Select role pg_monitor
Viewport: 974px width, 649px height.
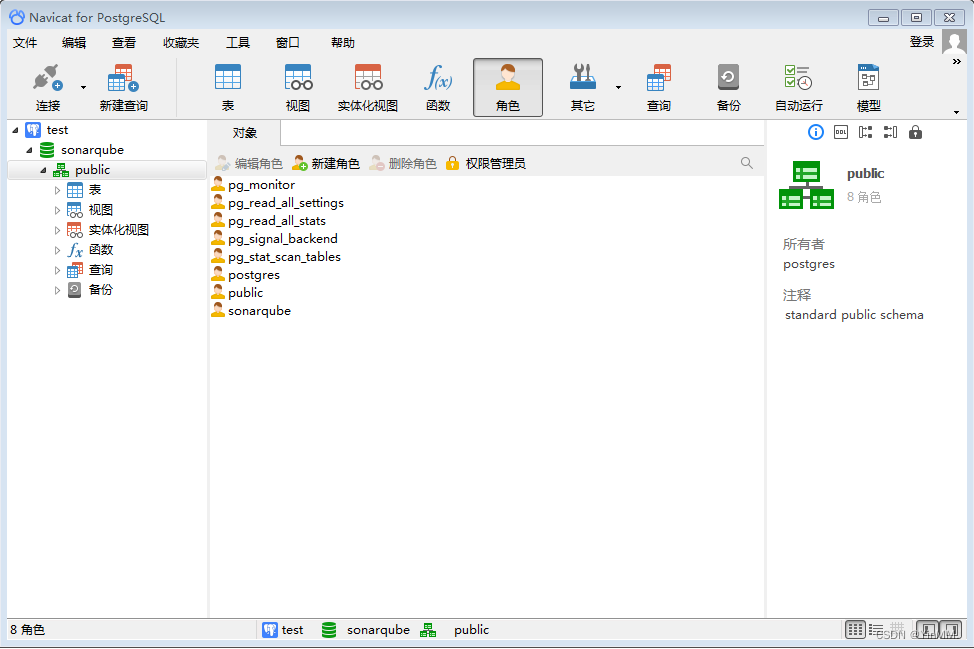click(261, 184)
